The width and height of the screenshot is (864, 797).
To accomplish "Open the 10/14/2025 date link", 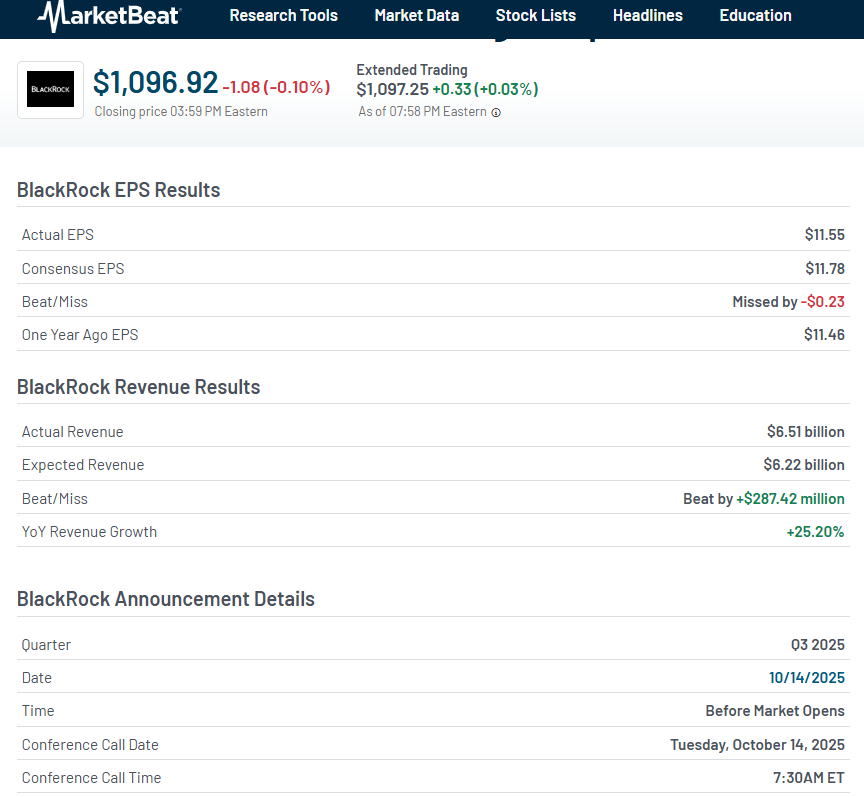I will [807, 677].
